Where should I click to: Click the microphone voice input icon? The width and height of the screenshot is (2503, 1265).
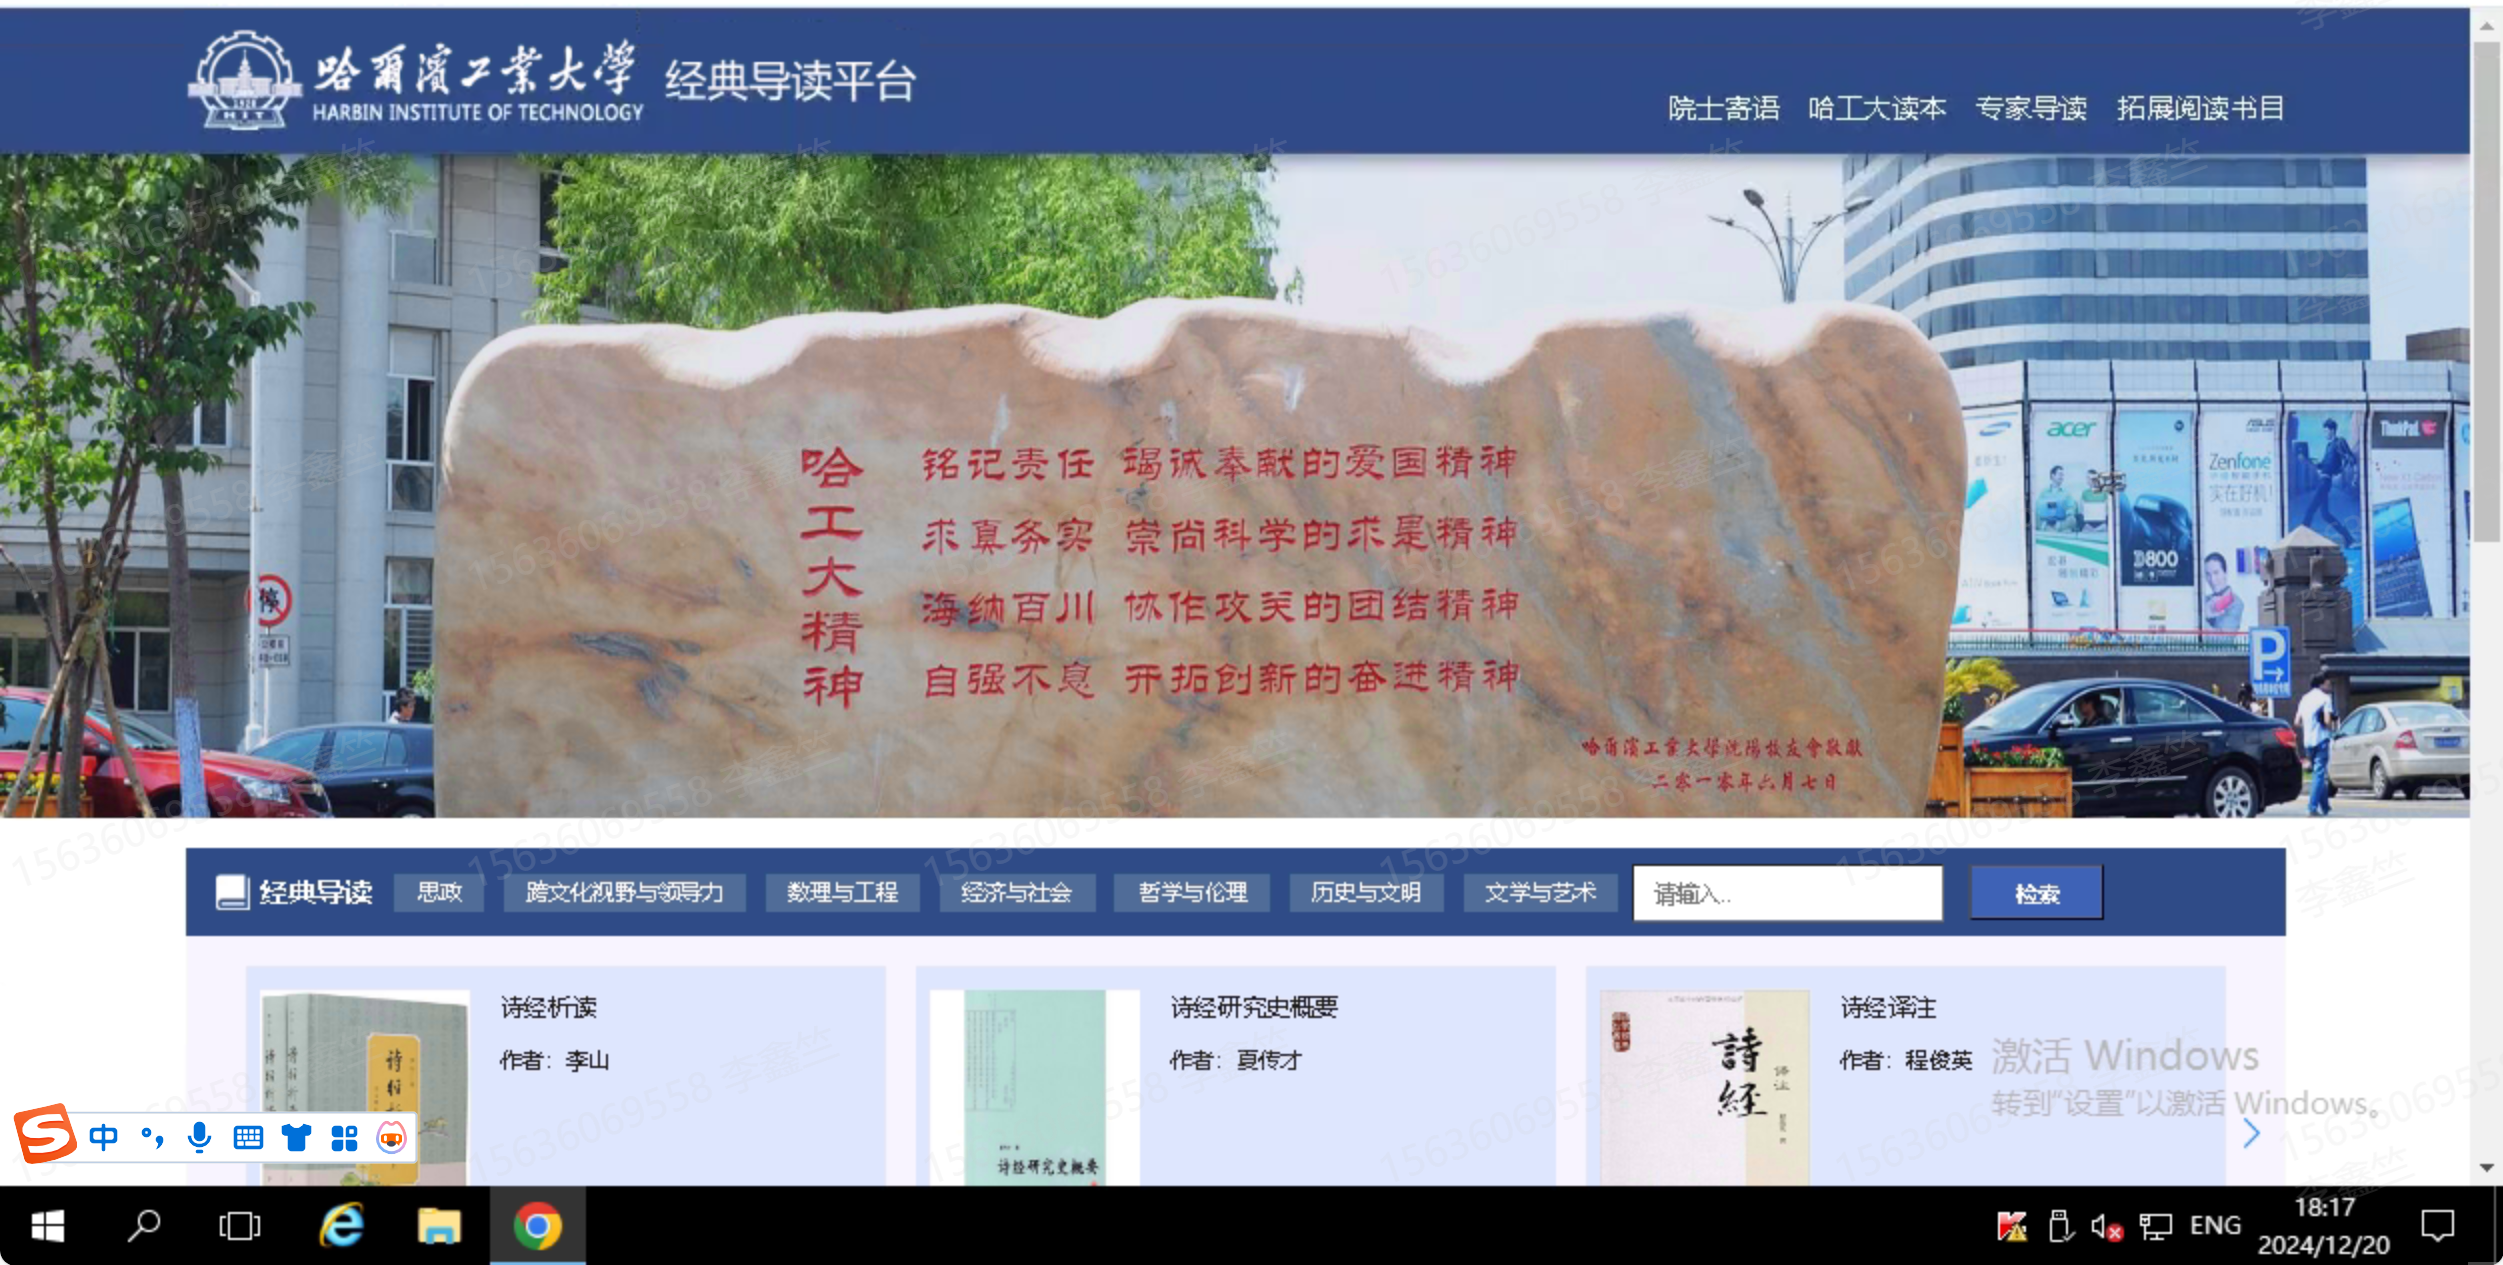(200, 1137)
